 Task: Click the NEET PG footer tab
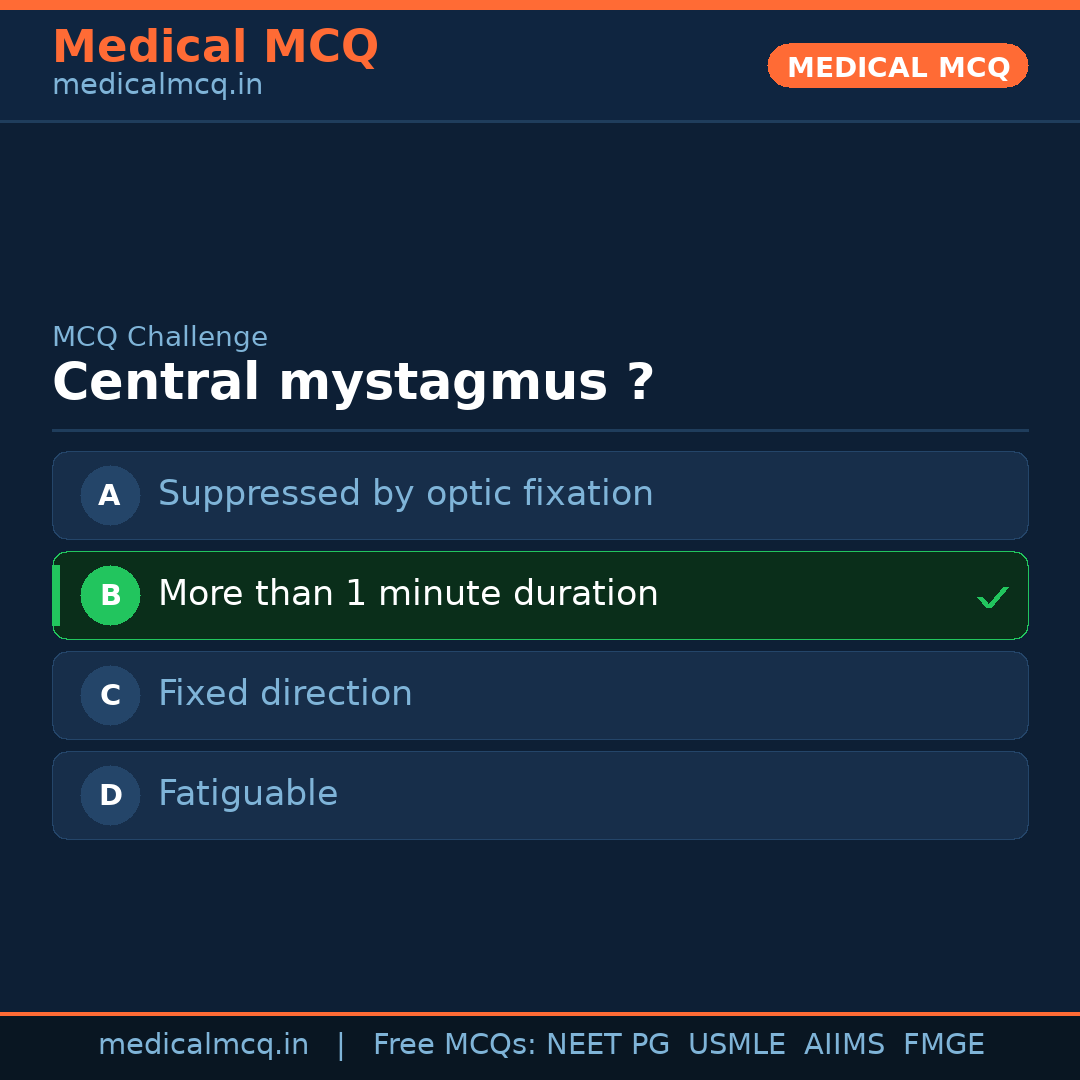coord(607,1044)
